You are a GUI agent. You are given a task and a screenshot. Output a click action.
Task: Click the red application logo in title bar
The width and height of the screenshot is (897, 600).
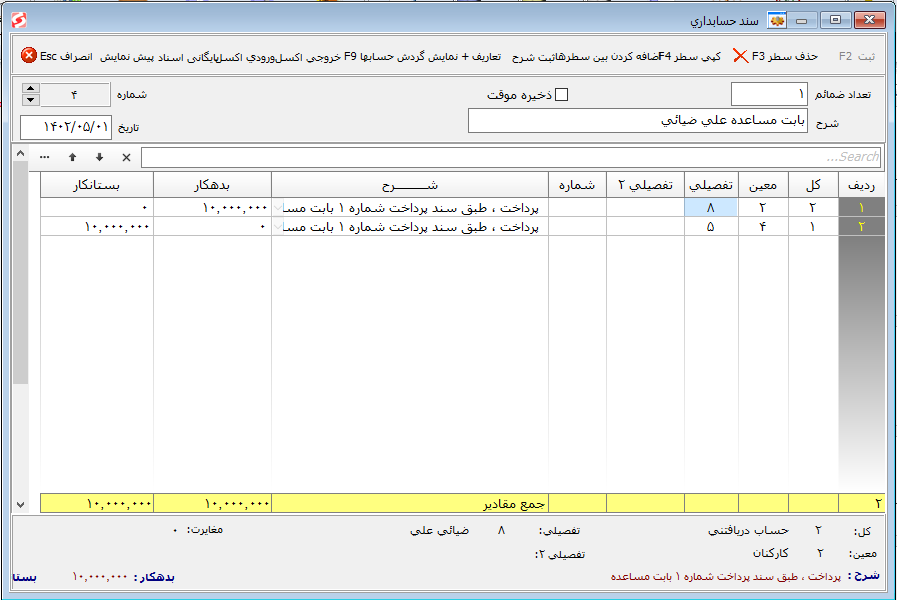(x=19, y=21)
